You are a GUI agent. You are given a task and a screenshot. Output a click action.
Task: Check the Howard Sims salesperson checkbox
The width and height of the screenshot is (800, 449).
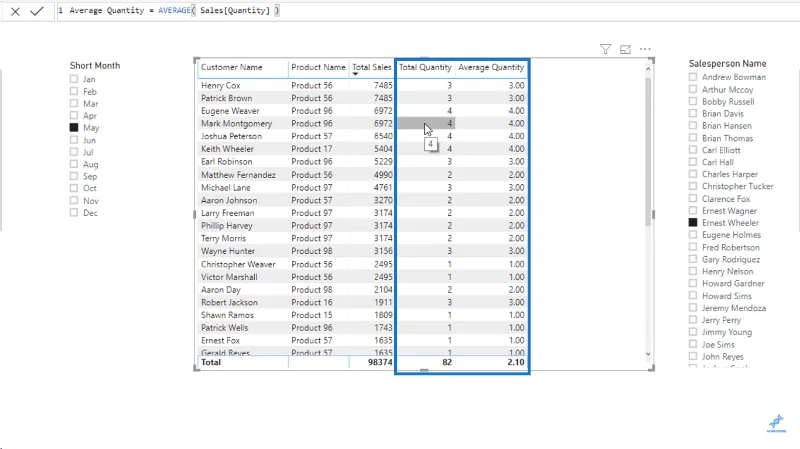pos(693,296)
